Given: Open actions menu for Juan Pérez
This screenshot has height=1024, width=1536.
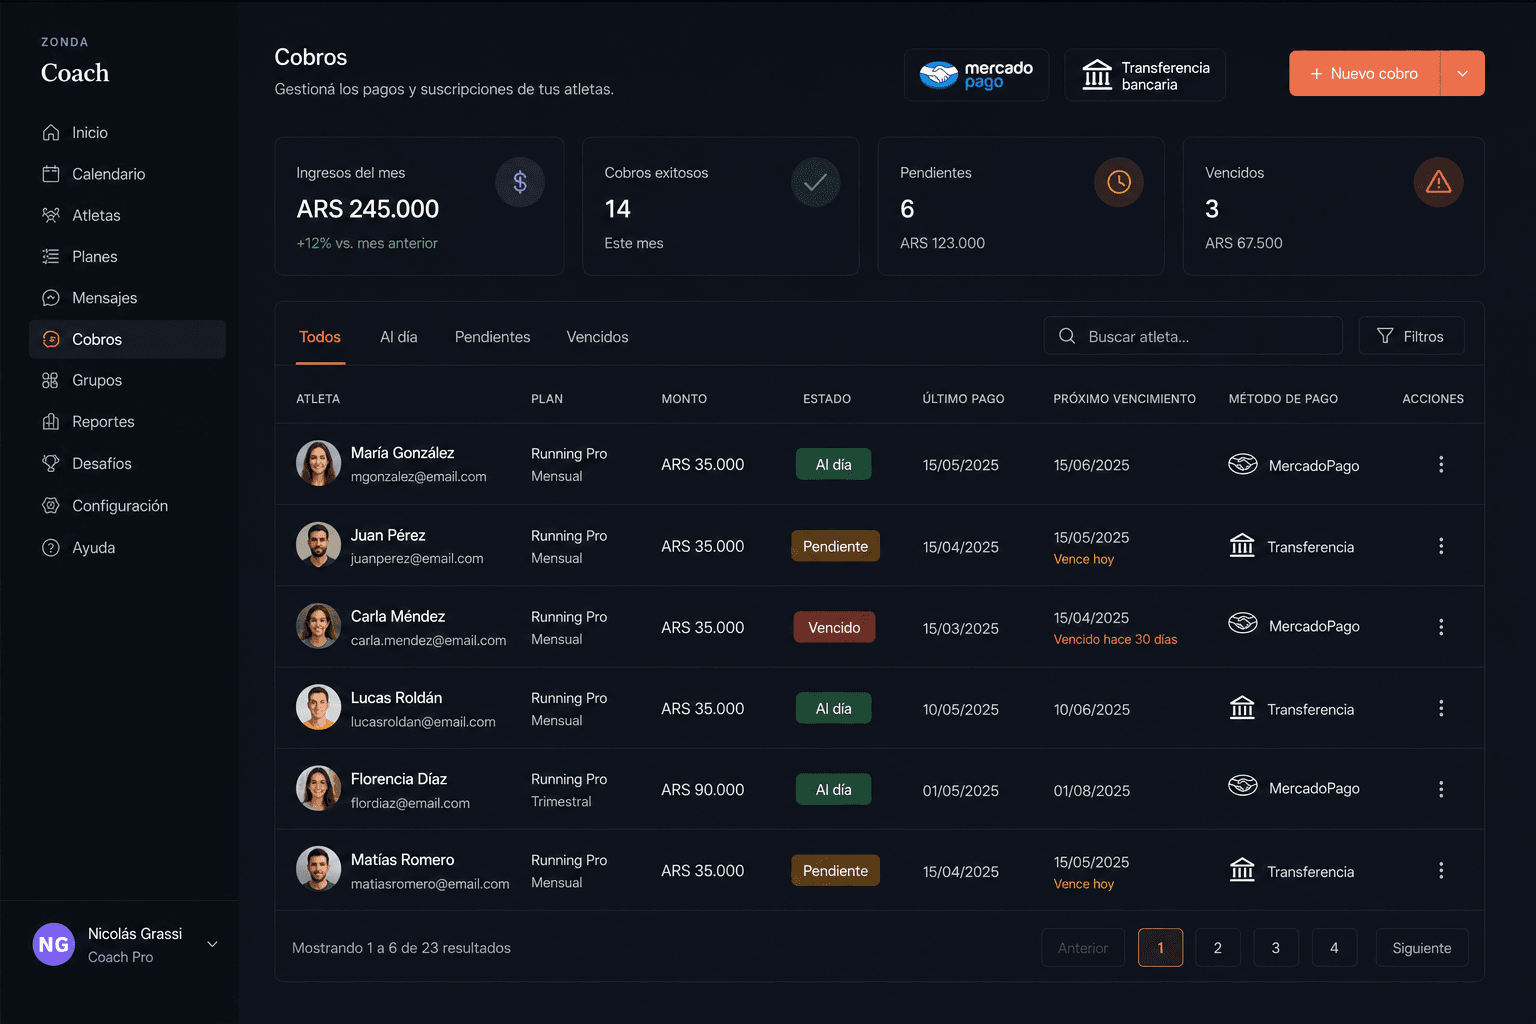Looking at the screenshot, I should coord(1441,546).
